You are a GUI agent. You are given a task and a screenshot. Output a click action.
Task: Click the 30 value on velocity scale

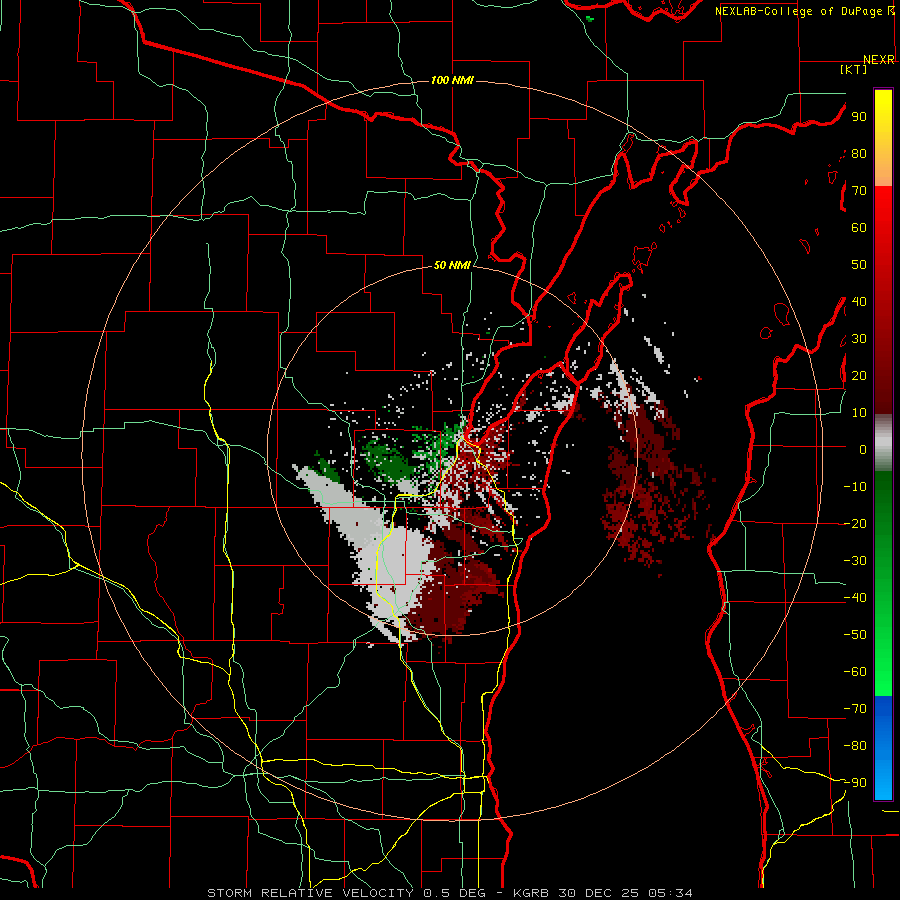[x=859, y=339]
